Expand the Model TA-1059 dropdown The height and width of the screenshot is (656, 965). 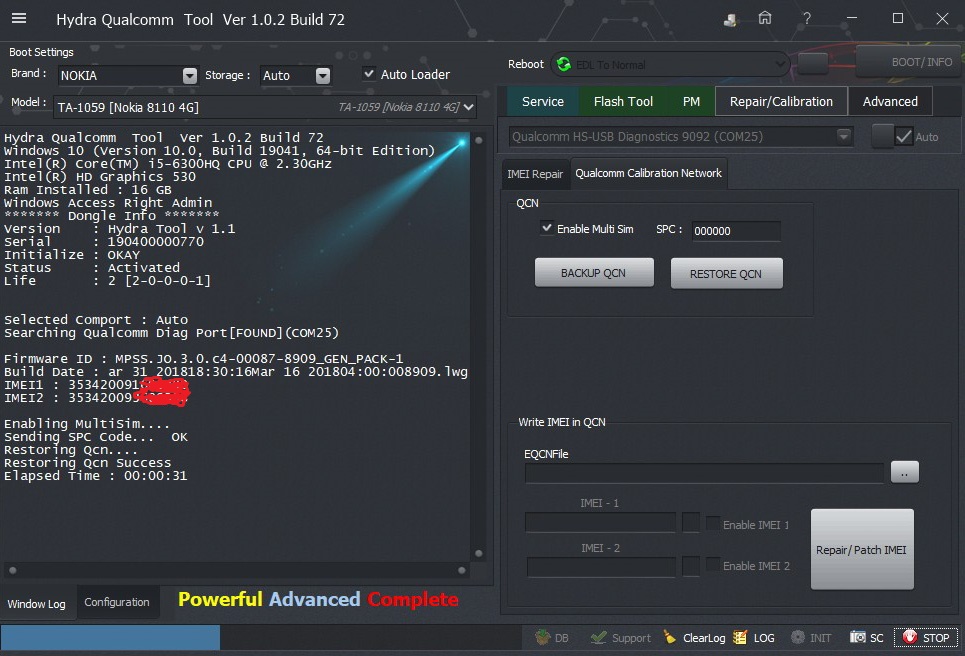click(x=468, y=107)
